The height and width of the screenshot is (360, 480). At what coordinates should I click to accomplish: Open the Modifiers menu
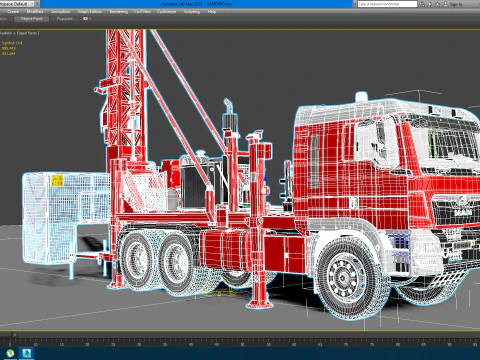tap(35, 12)
